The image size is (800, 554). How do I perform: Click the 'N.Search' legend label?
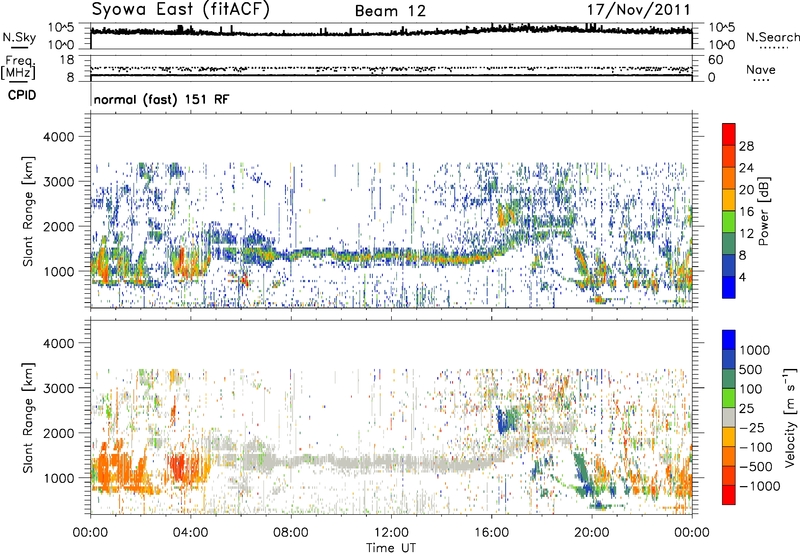point(772,37)
